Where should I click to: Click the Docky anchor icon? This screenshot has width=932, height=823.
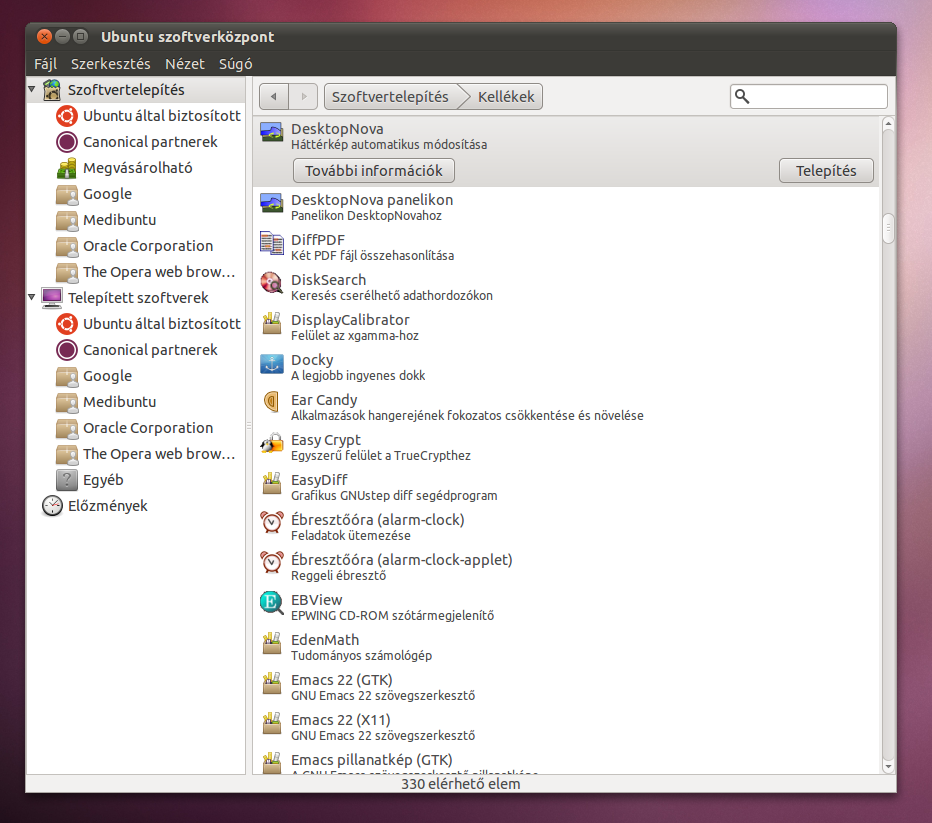tap(272, 363)
